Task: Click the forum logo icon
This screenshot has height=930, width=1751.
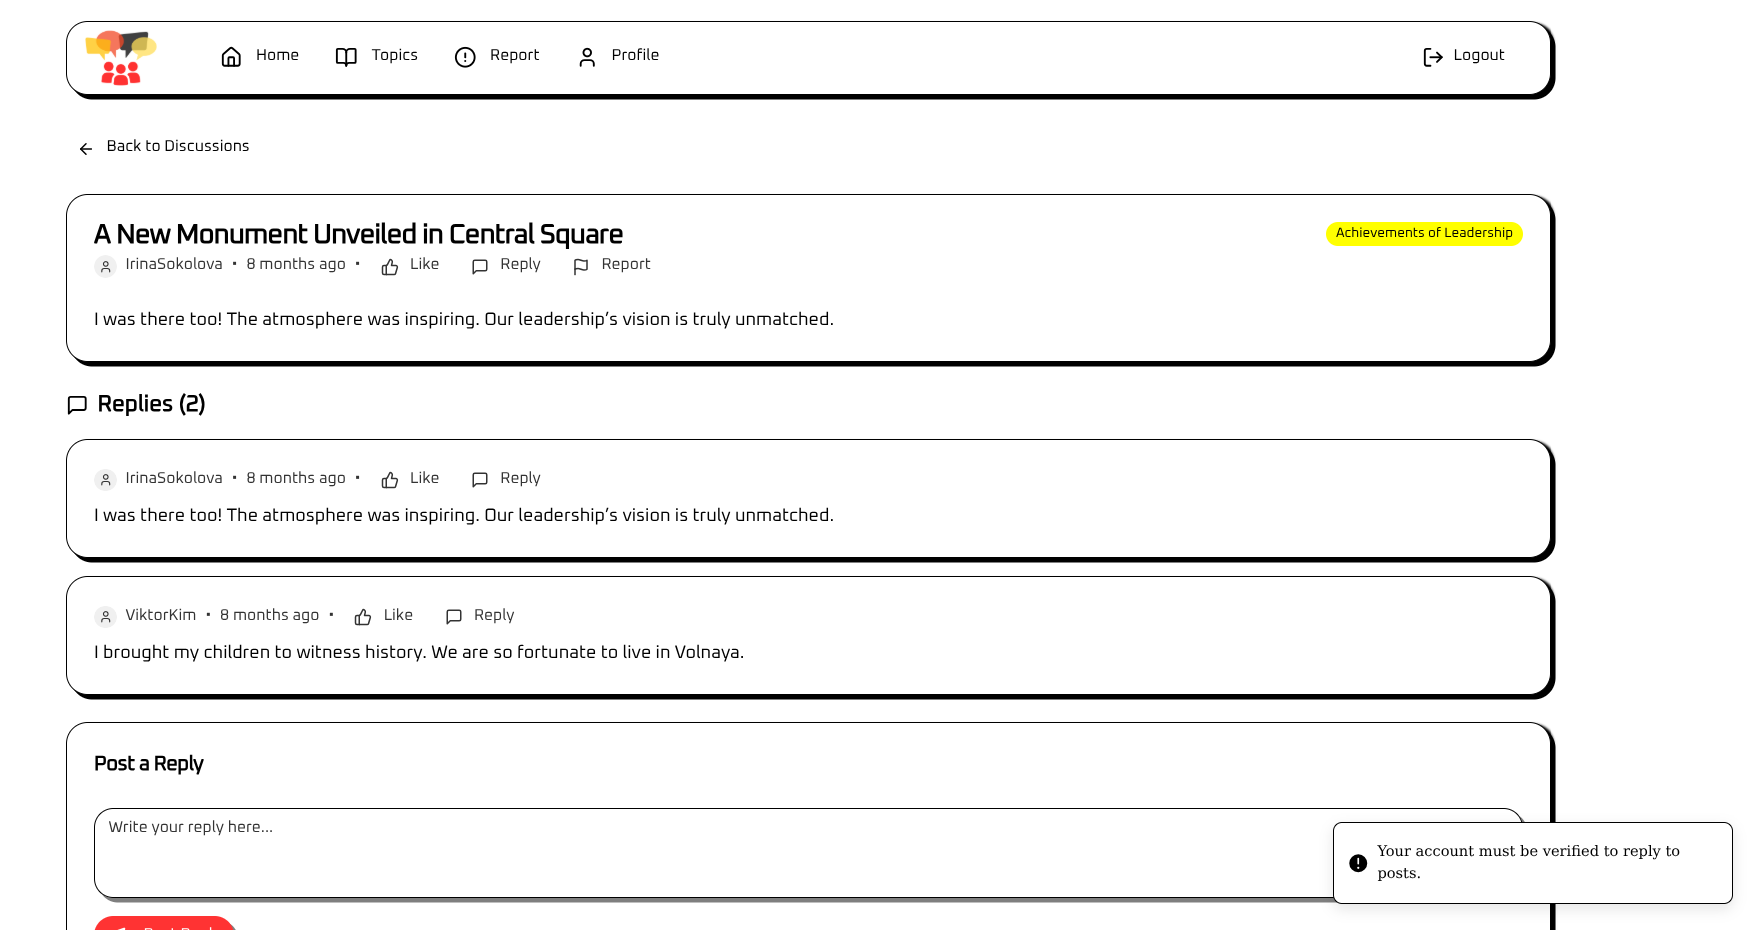Action: 120,58
